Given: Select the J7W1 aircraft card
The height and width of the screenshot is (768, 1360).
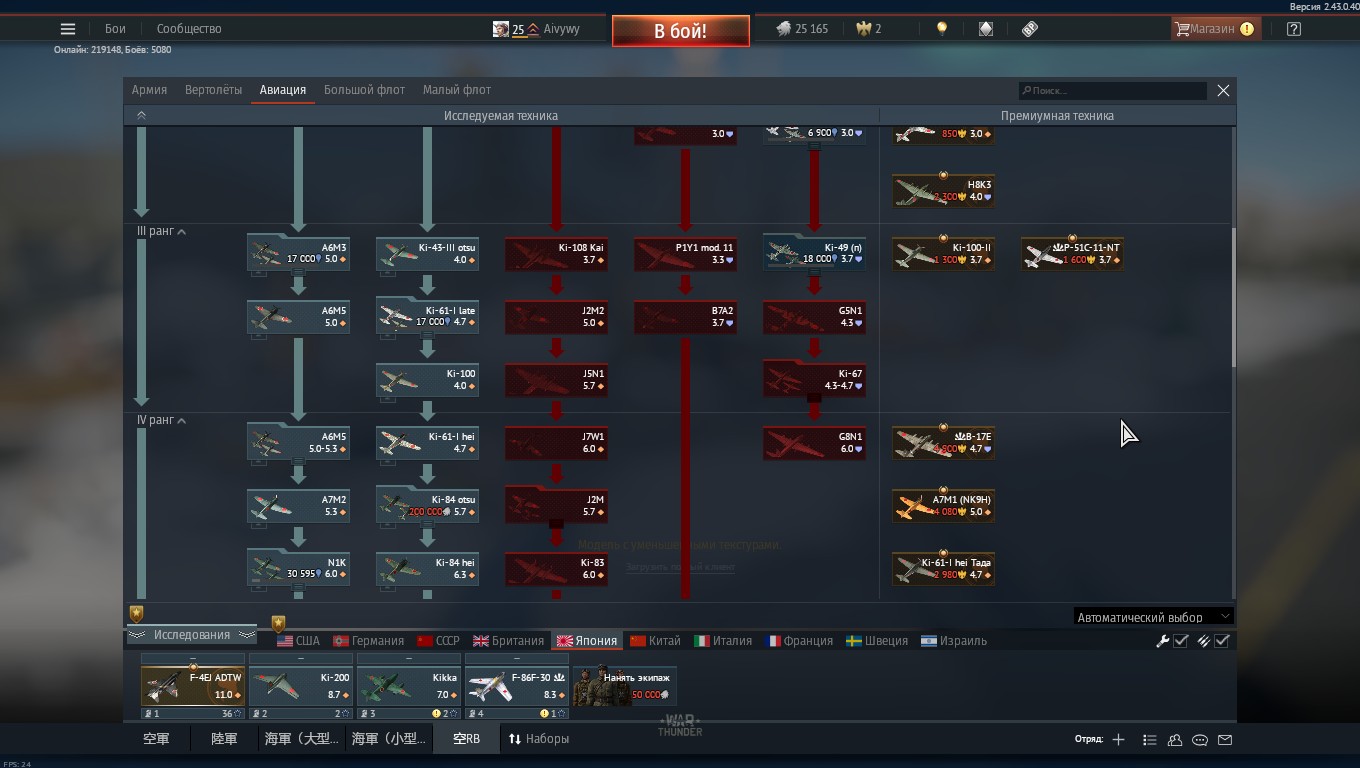Looking at the screenshot, I should [x=556, y=442].
